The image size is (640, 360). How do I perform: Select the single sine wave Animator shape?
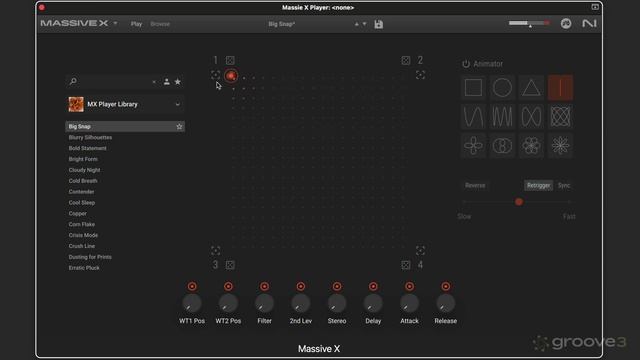[x=473, y=117]
